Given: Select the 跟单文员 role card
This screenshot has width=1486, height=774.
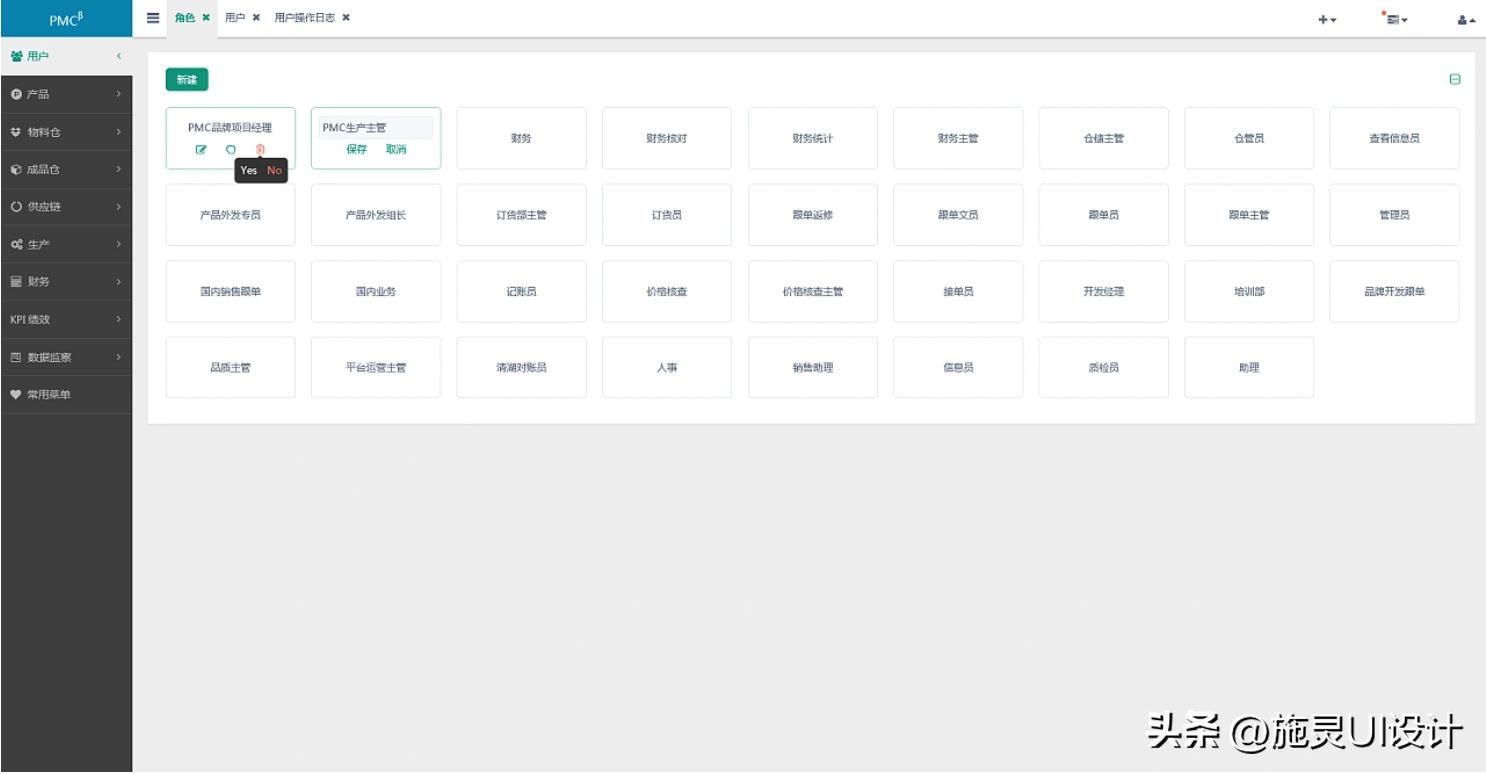Looking at the screenshot, I should 958,215.
